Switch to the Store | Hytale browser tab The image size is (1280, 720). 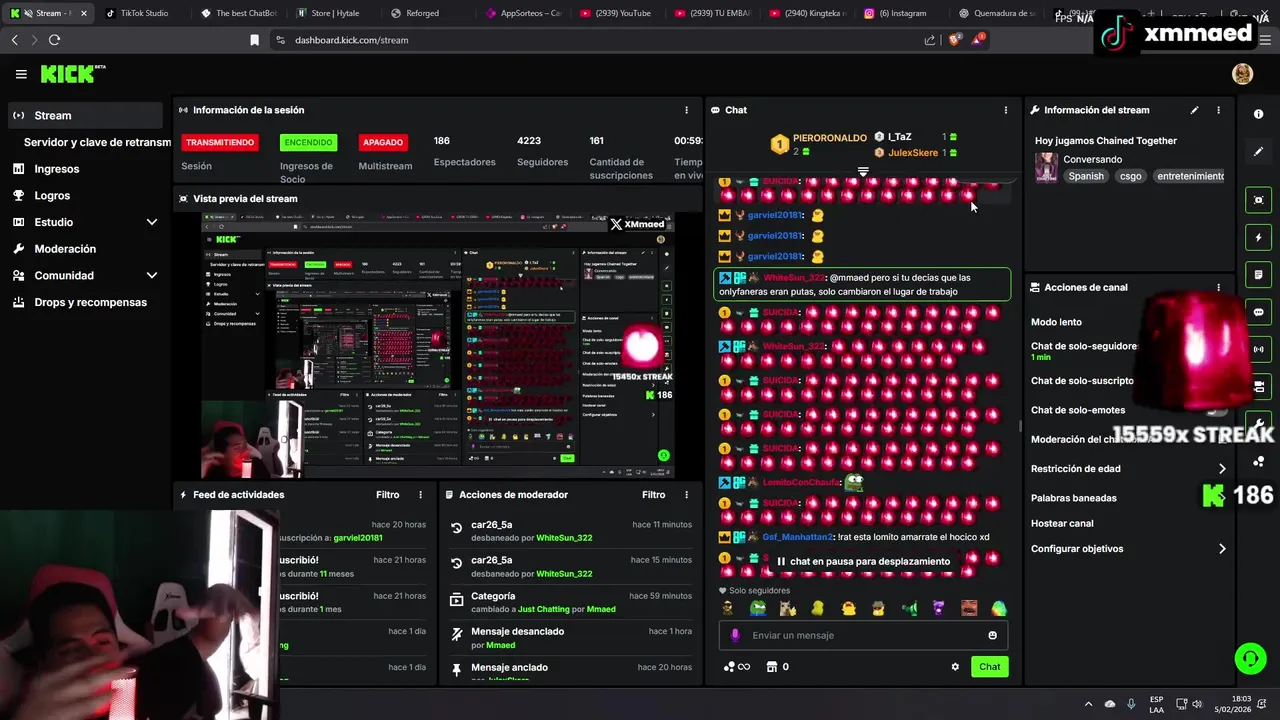(x=334, y=13)
